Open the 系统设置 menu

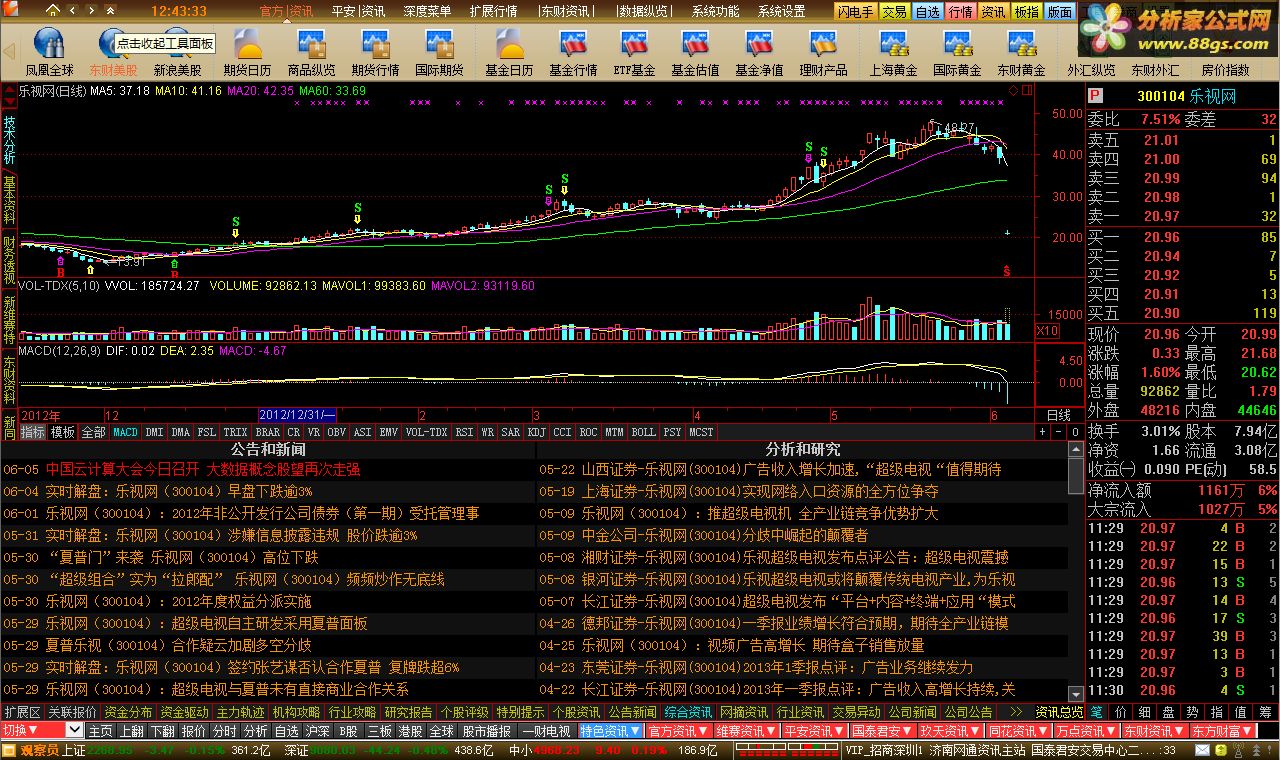pos(781,12)
